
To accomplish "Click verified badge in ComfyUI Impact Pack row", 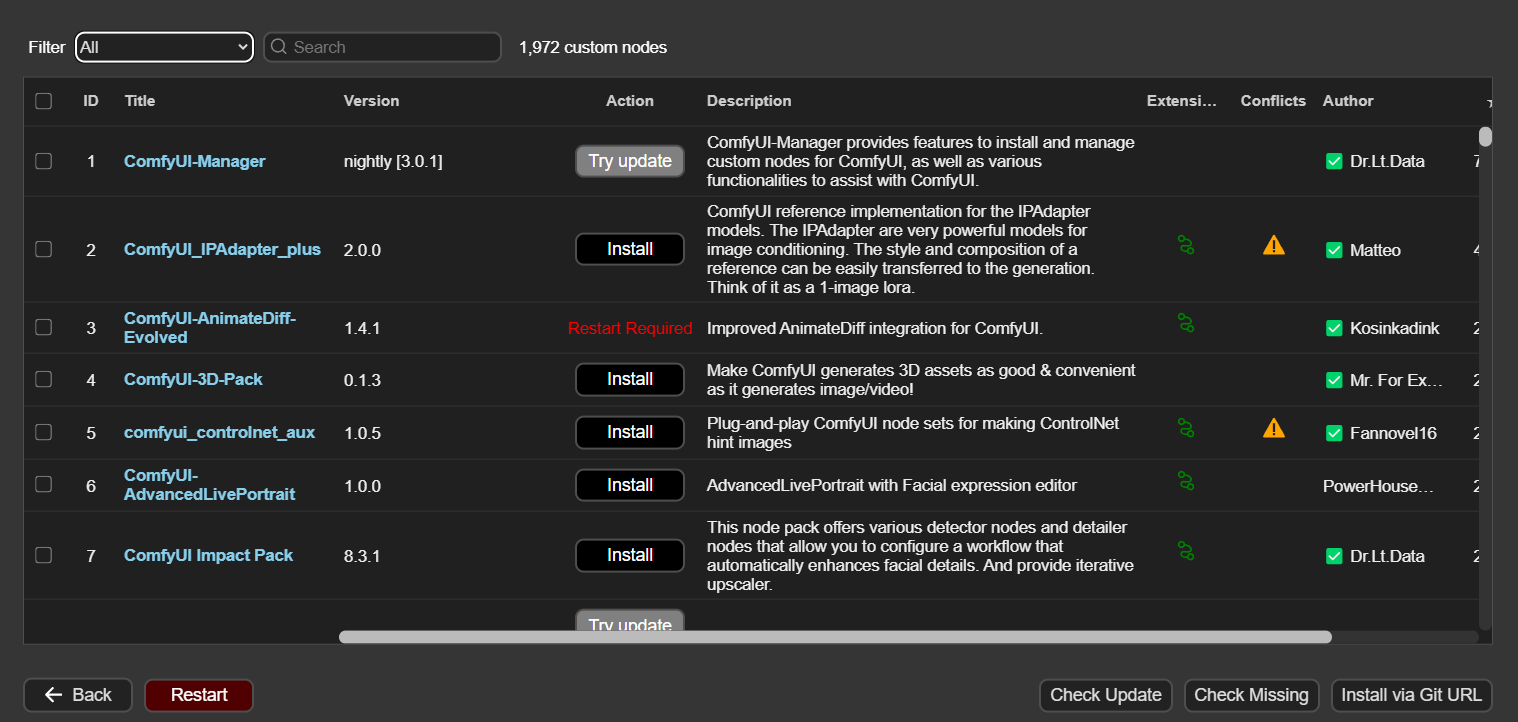I will (1333, 556).
